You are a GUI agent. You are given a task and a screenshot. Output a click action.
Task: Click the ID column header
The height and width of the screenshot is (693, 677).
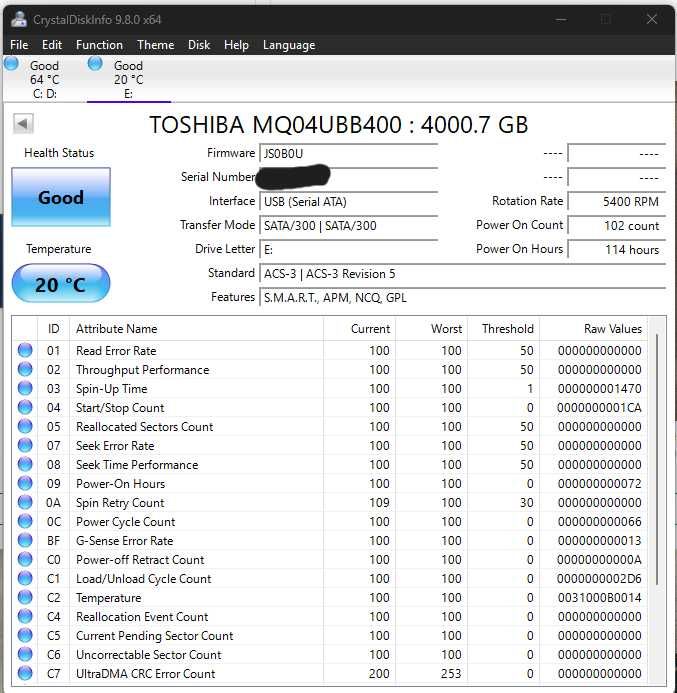pos(53,329)
